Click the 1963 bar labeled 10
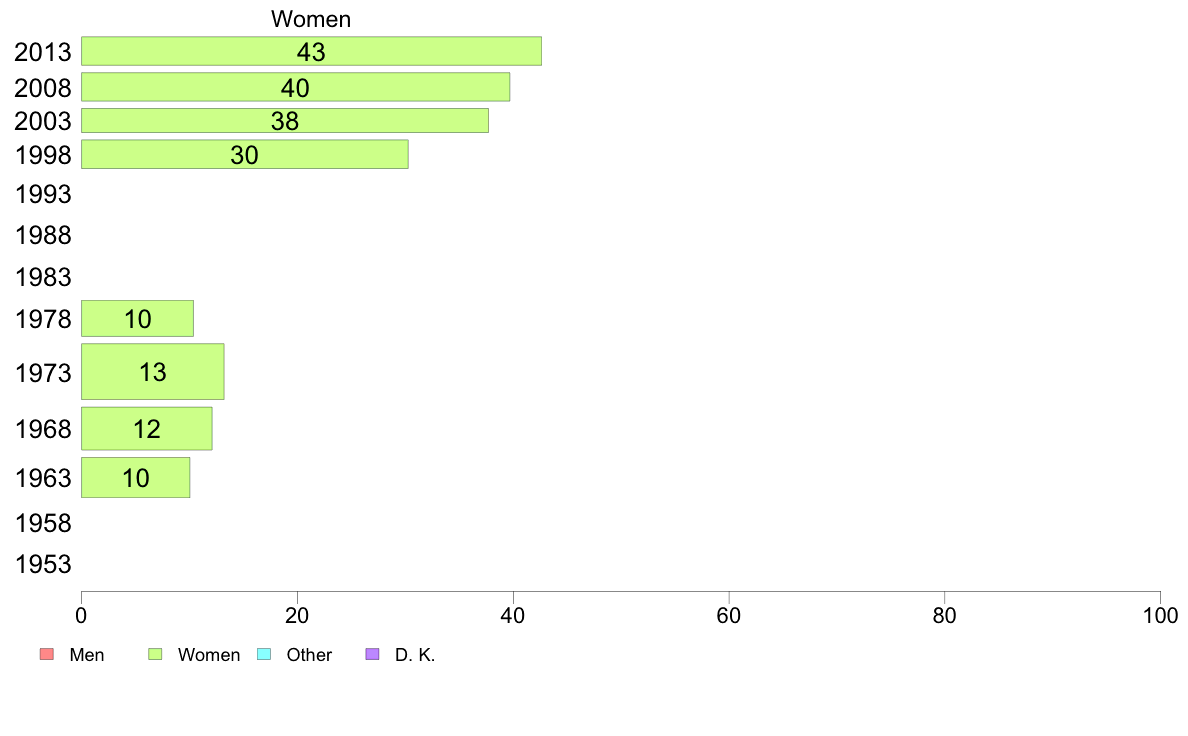1188x736 pixels. point(136,478)
